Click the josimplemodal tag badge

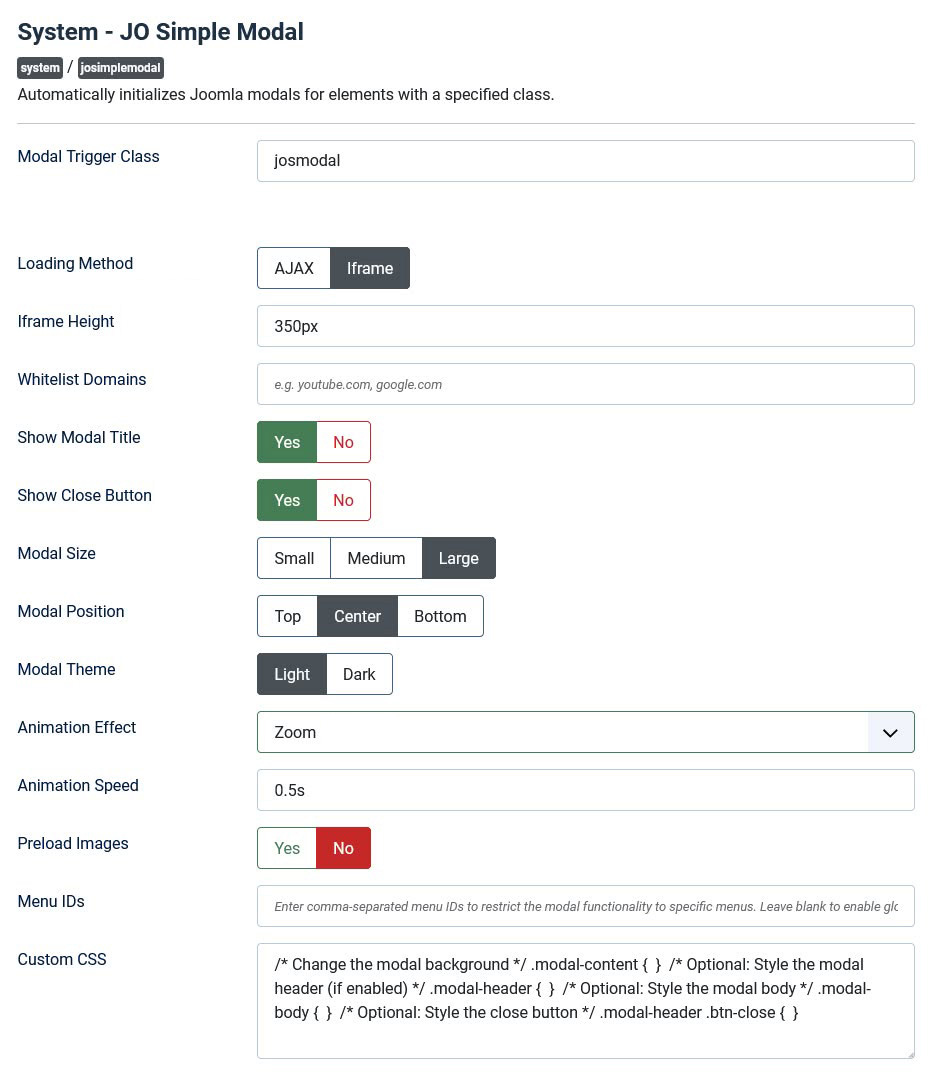coord(120,68)
